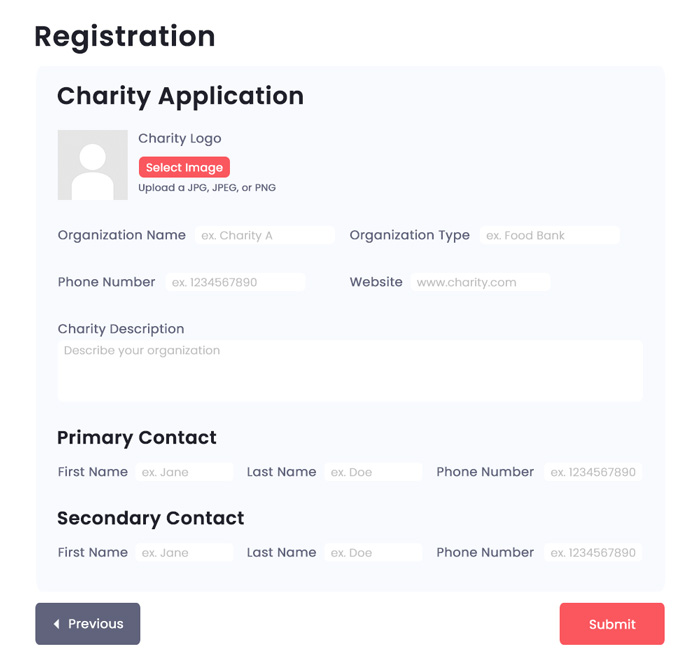The image size is (700, 669).
Task: Select the Website input field
Action: (x=480, y=282)
